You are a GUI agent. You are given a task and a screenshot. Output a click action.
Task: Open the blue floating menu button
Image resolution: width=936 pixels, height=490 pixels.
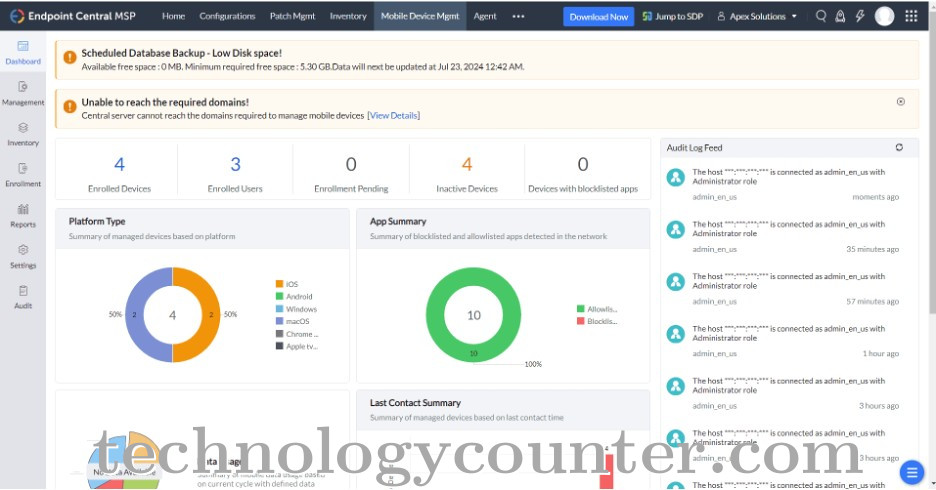click(911, 473)
